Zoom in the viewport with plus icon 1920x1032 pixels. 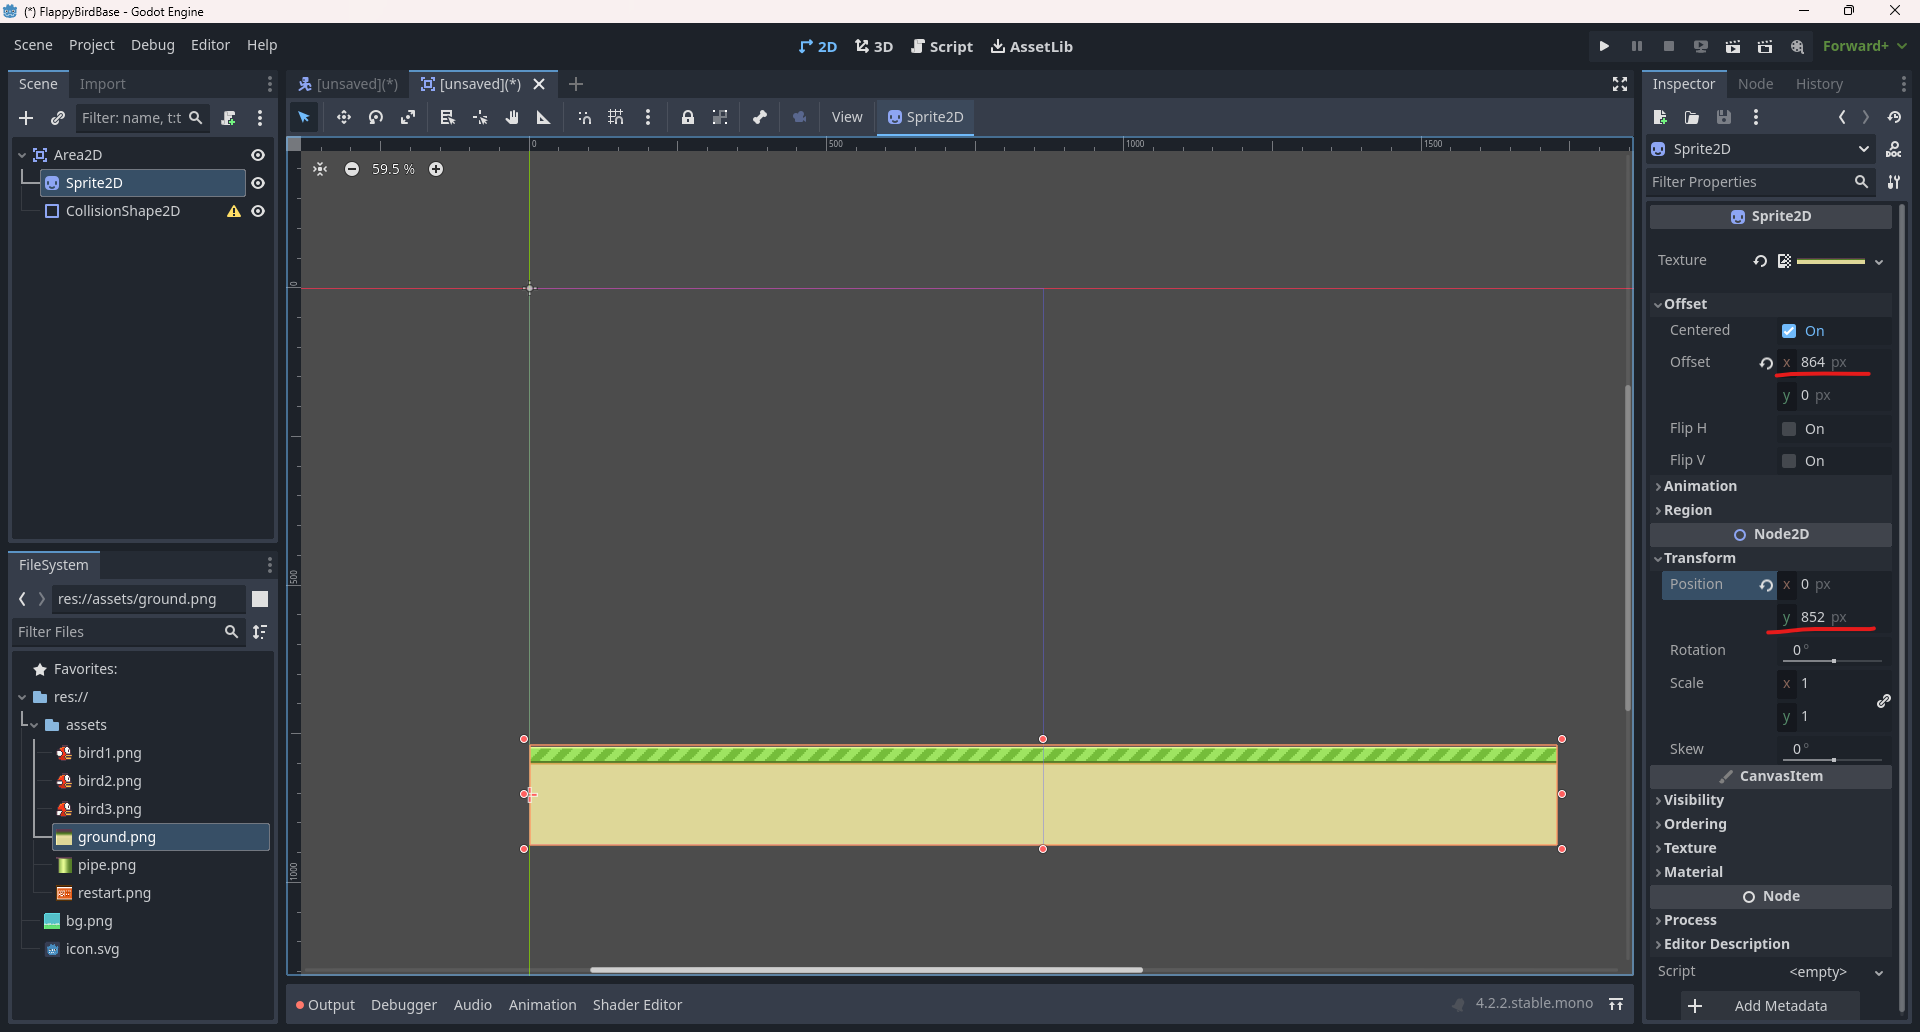point(436,169)
